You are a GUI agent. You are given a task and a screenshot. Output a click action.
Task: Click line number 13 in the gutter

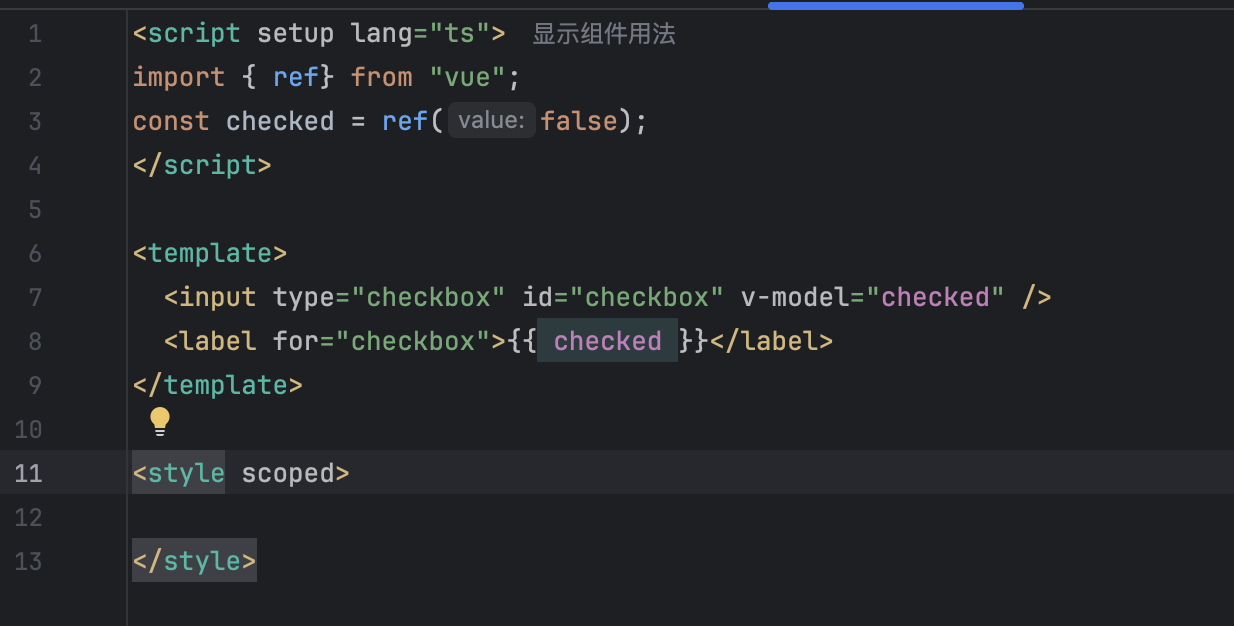(29, 561)
